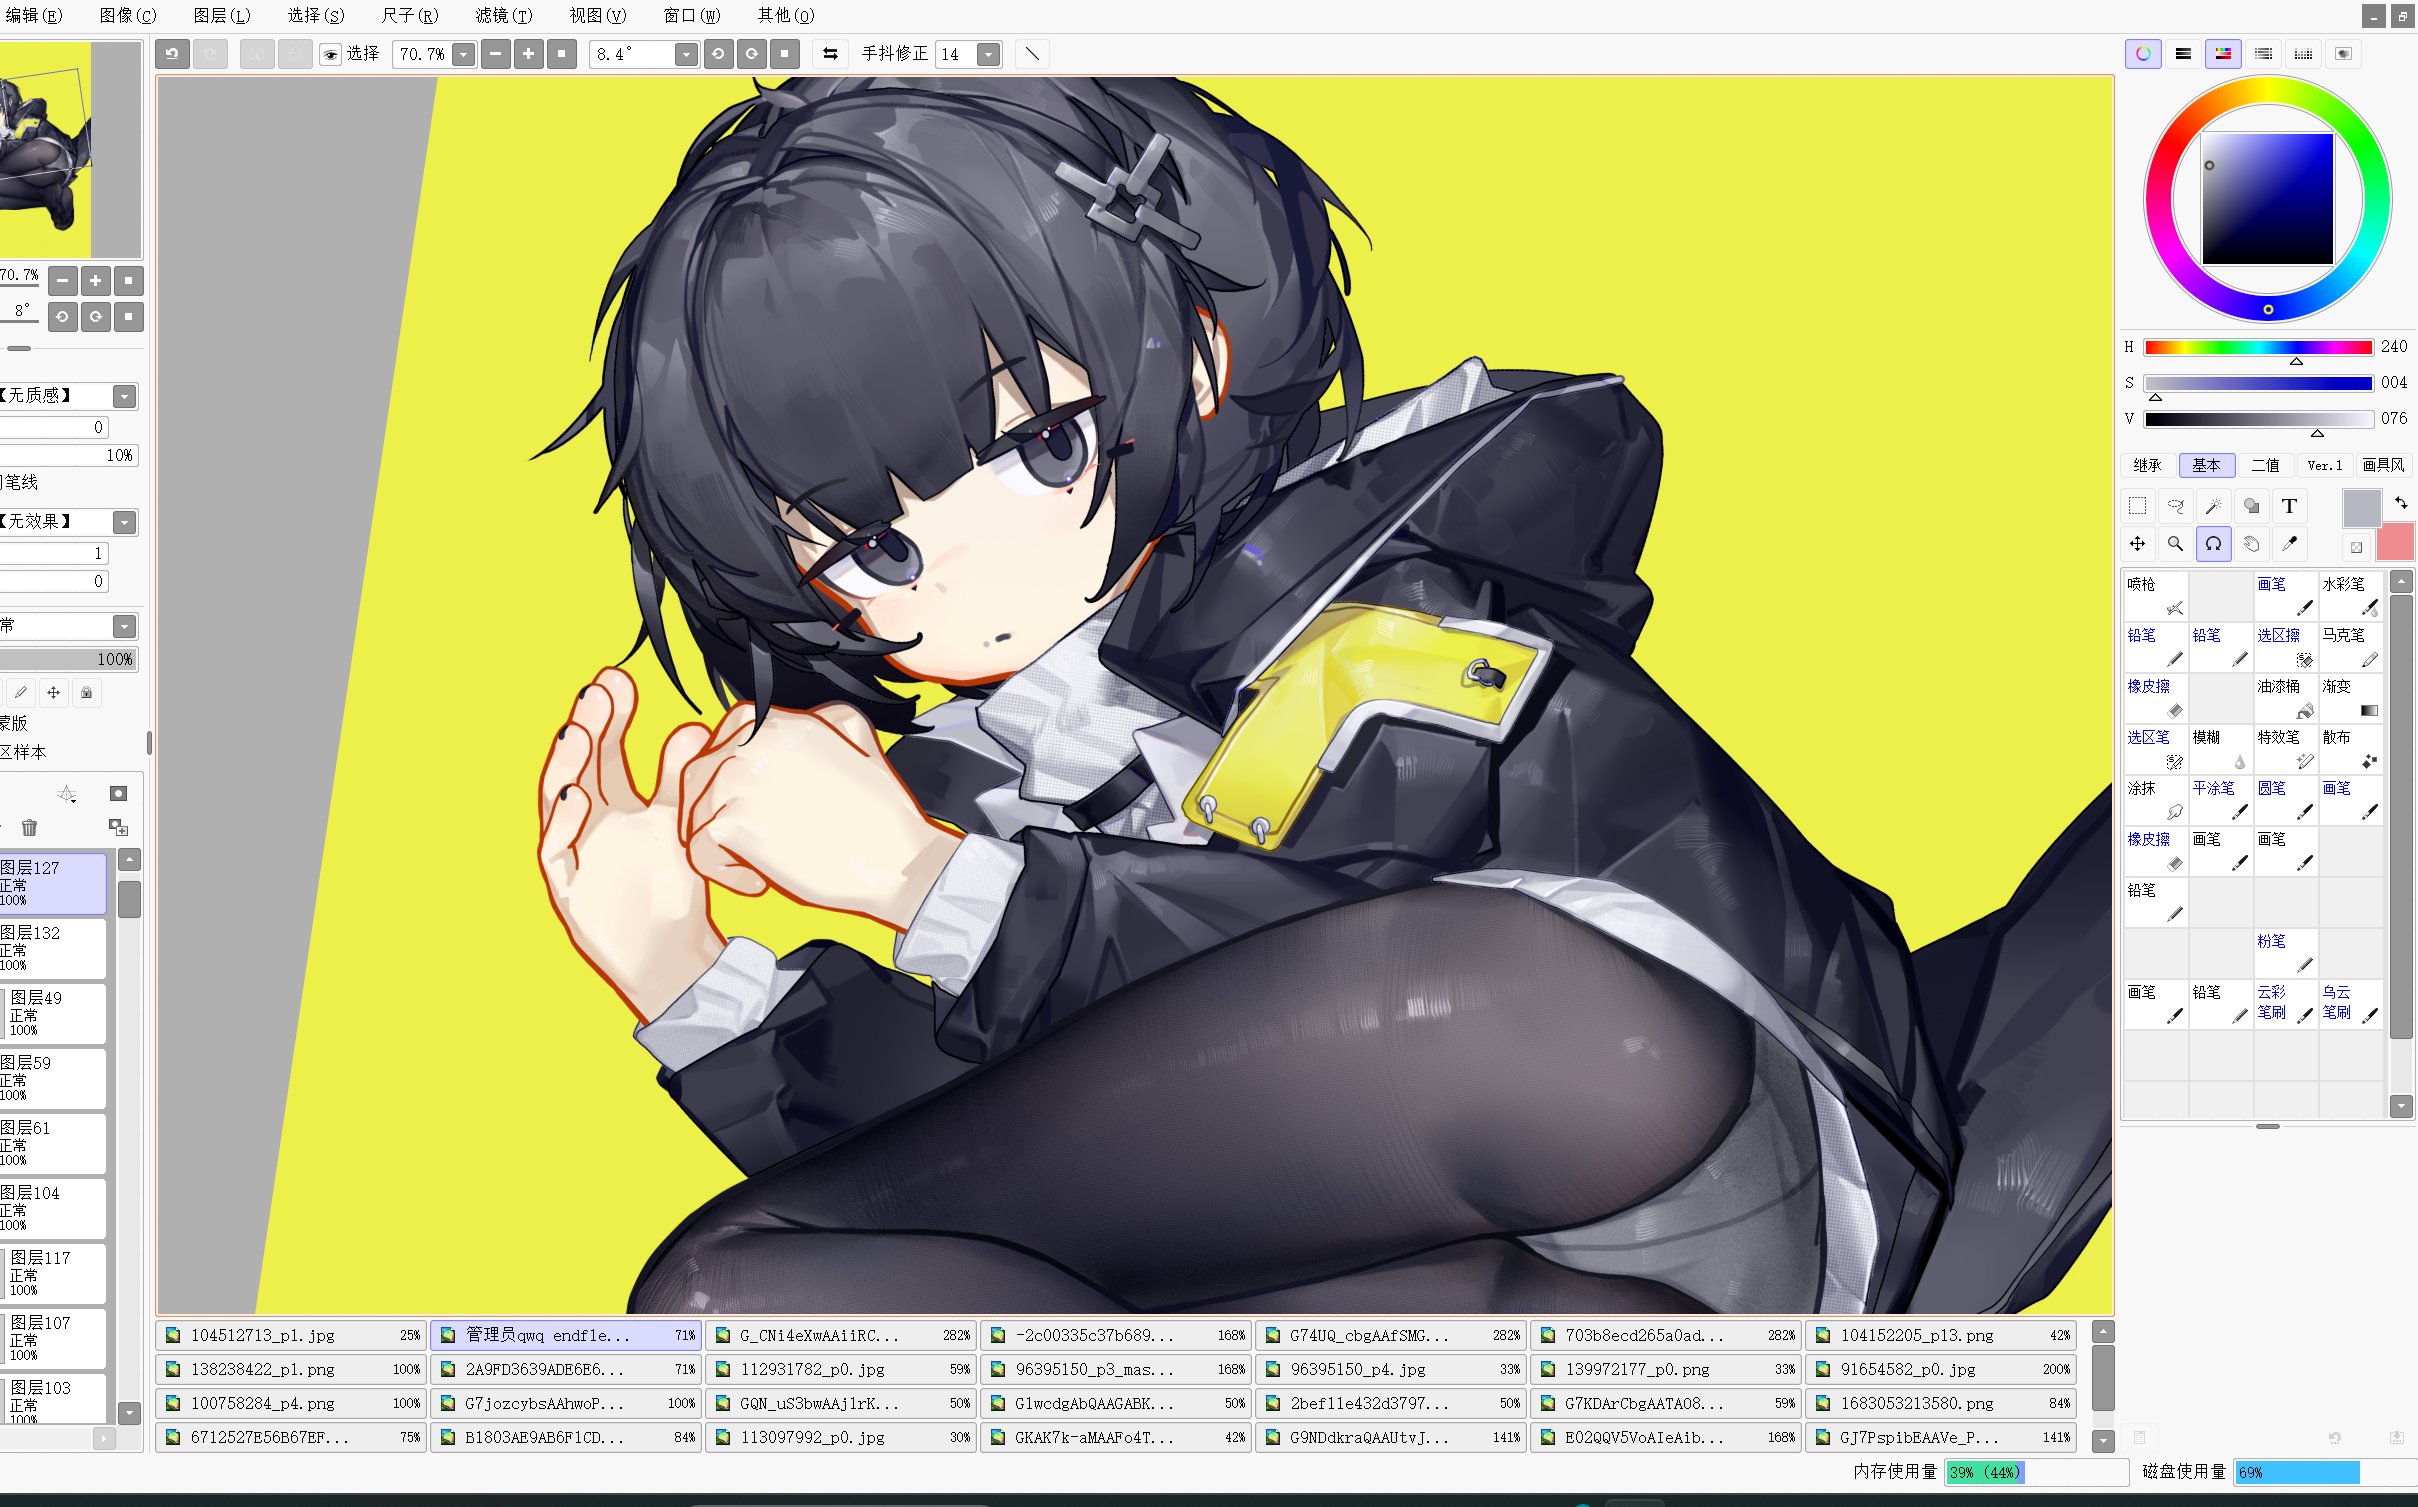This screenshot has height=1507, width=2418.
Task: Open the 滤镜 menu
Action: point(503,15)
